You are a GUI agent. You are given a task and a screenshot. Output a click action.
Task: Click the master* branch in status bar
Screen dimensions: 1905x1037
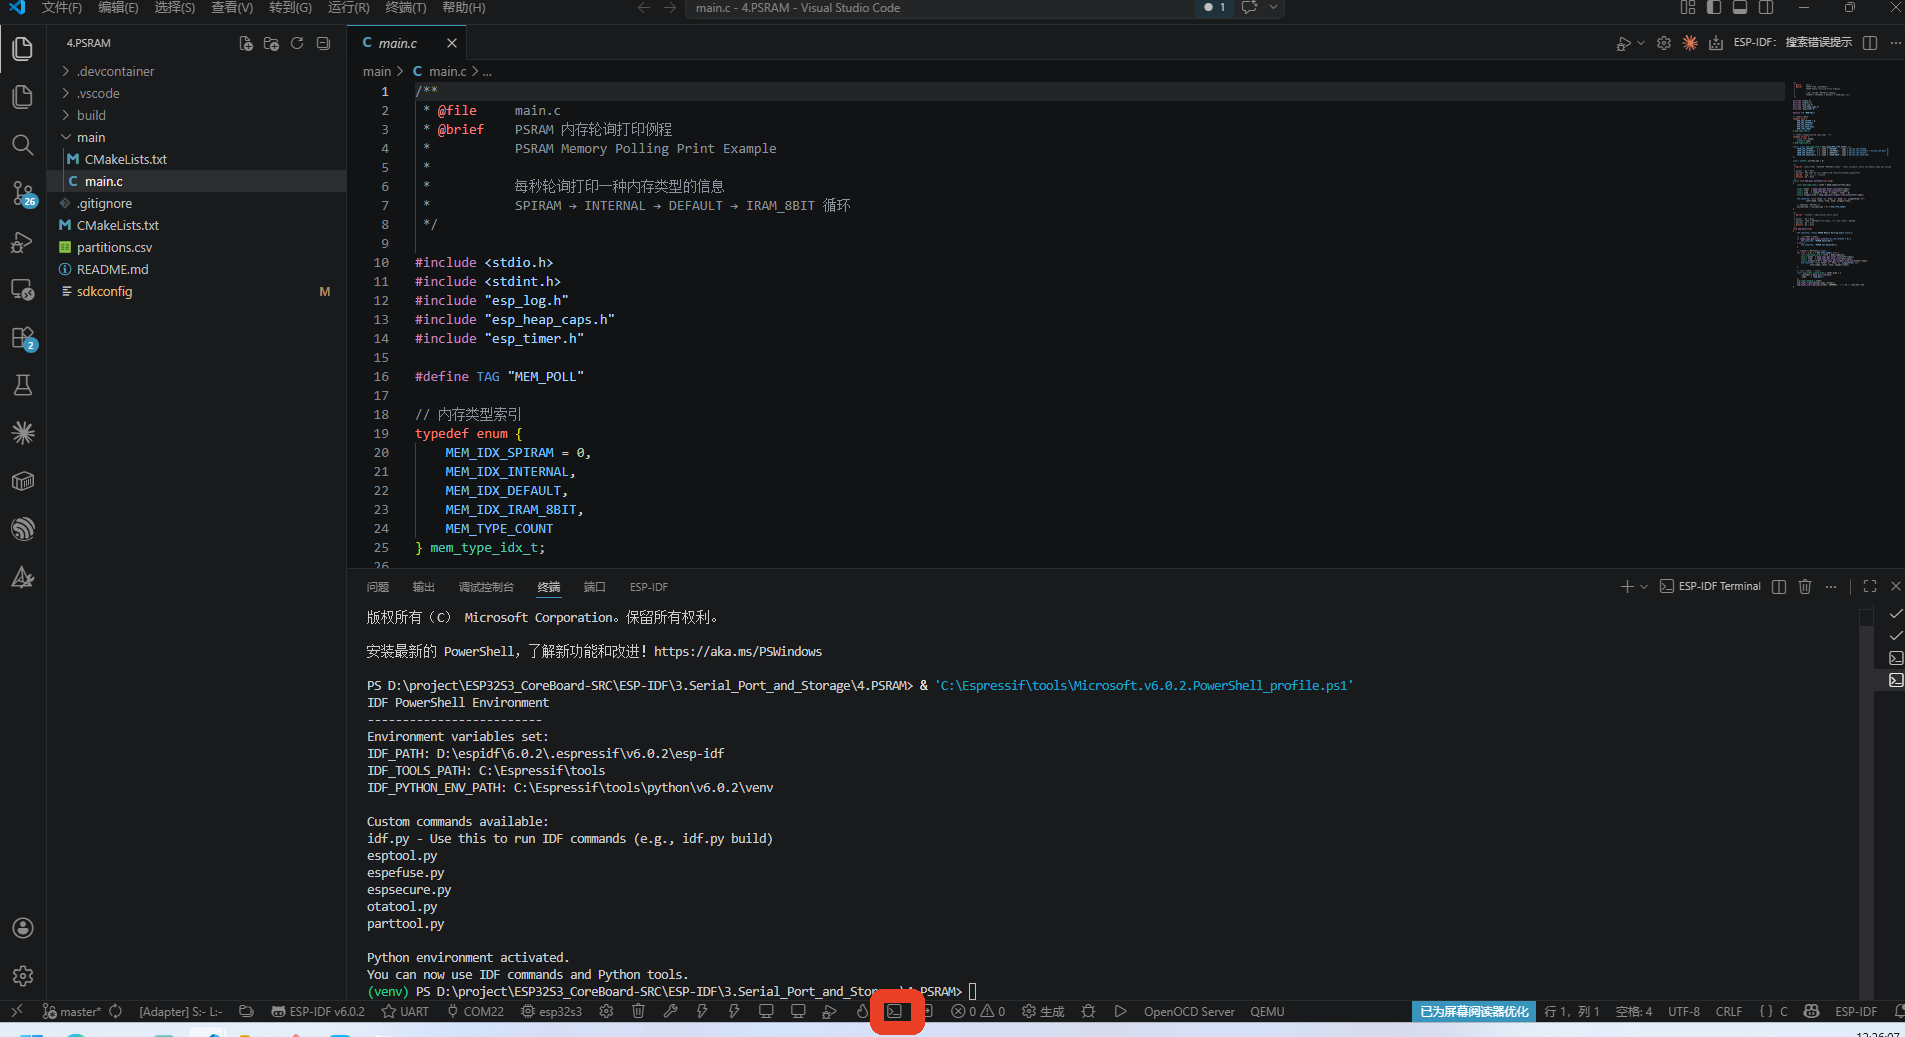coord(72,1011)
